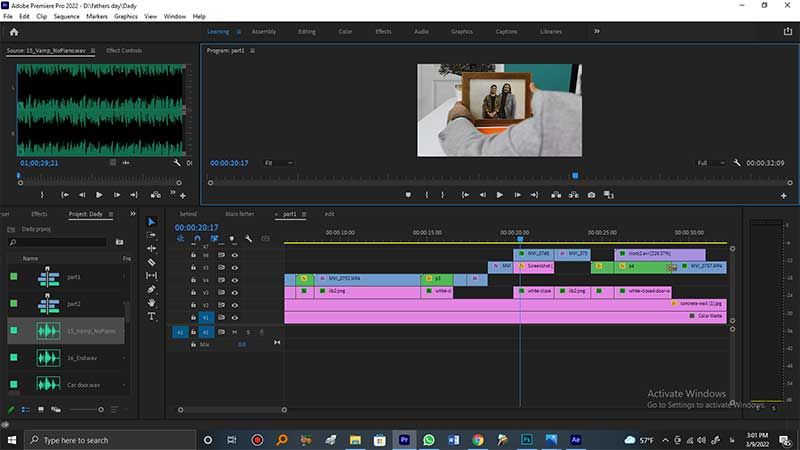The height and width of the screenshot is (450, 800).
Task: Switch to the Color workspace
Action: pos(345,31)
